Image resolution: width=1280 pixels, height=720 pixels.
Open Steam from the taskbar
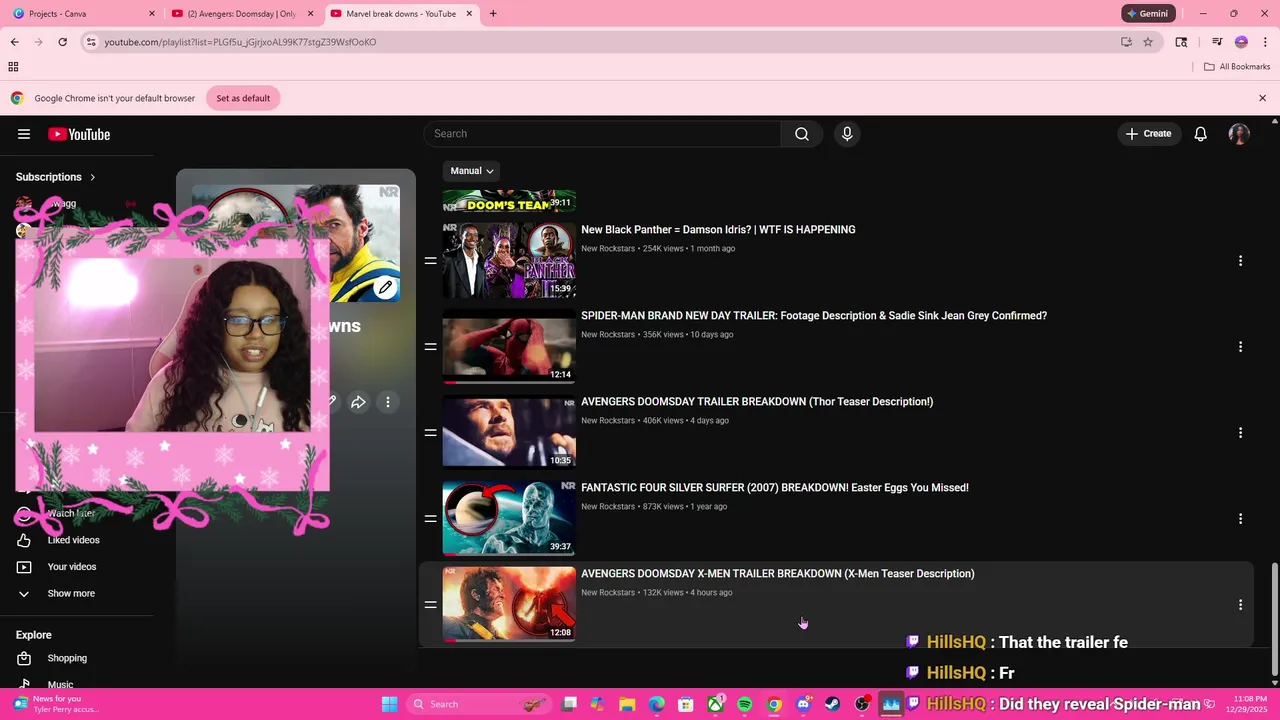pyautogui.click(x=832, y=704)
